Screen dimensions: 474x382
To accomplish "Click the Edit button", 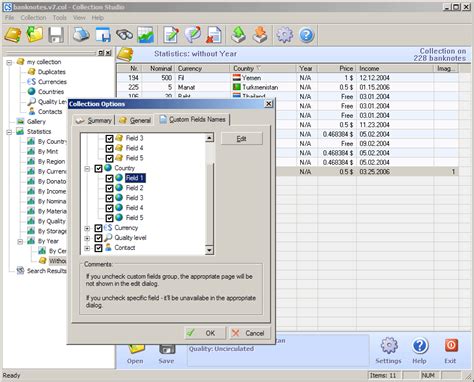I will tap(242, 139).
